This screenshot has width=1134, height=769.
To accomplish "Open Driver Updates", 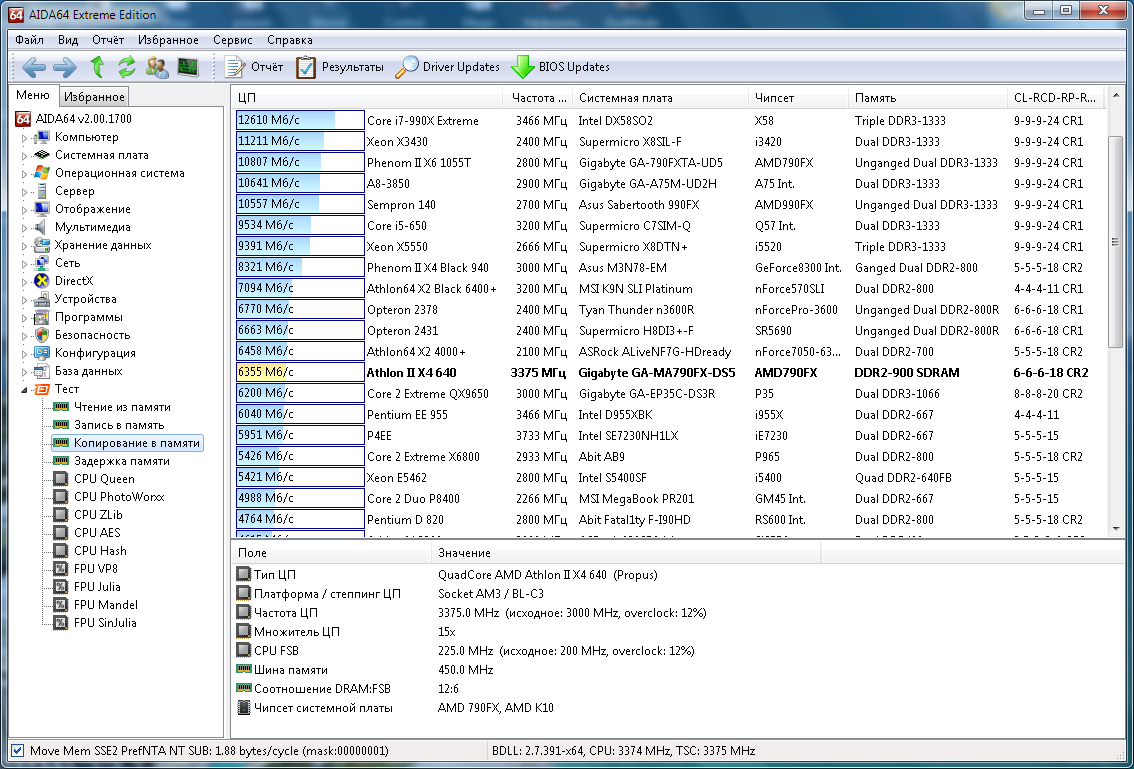I will (448, 67).
